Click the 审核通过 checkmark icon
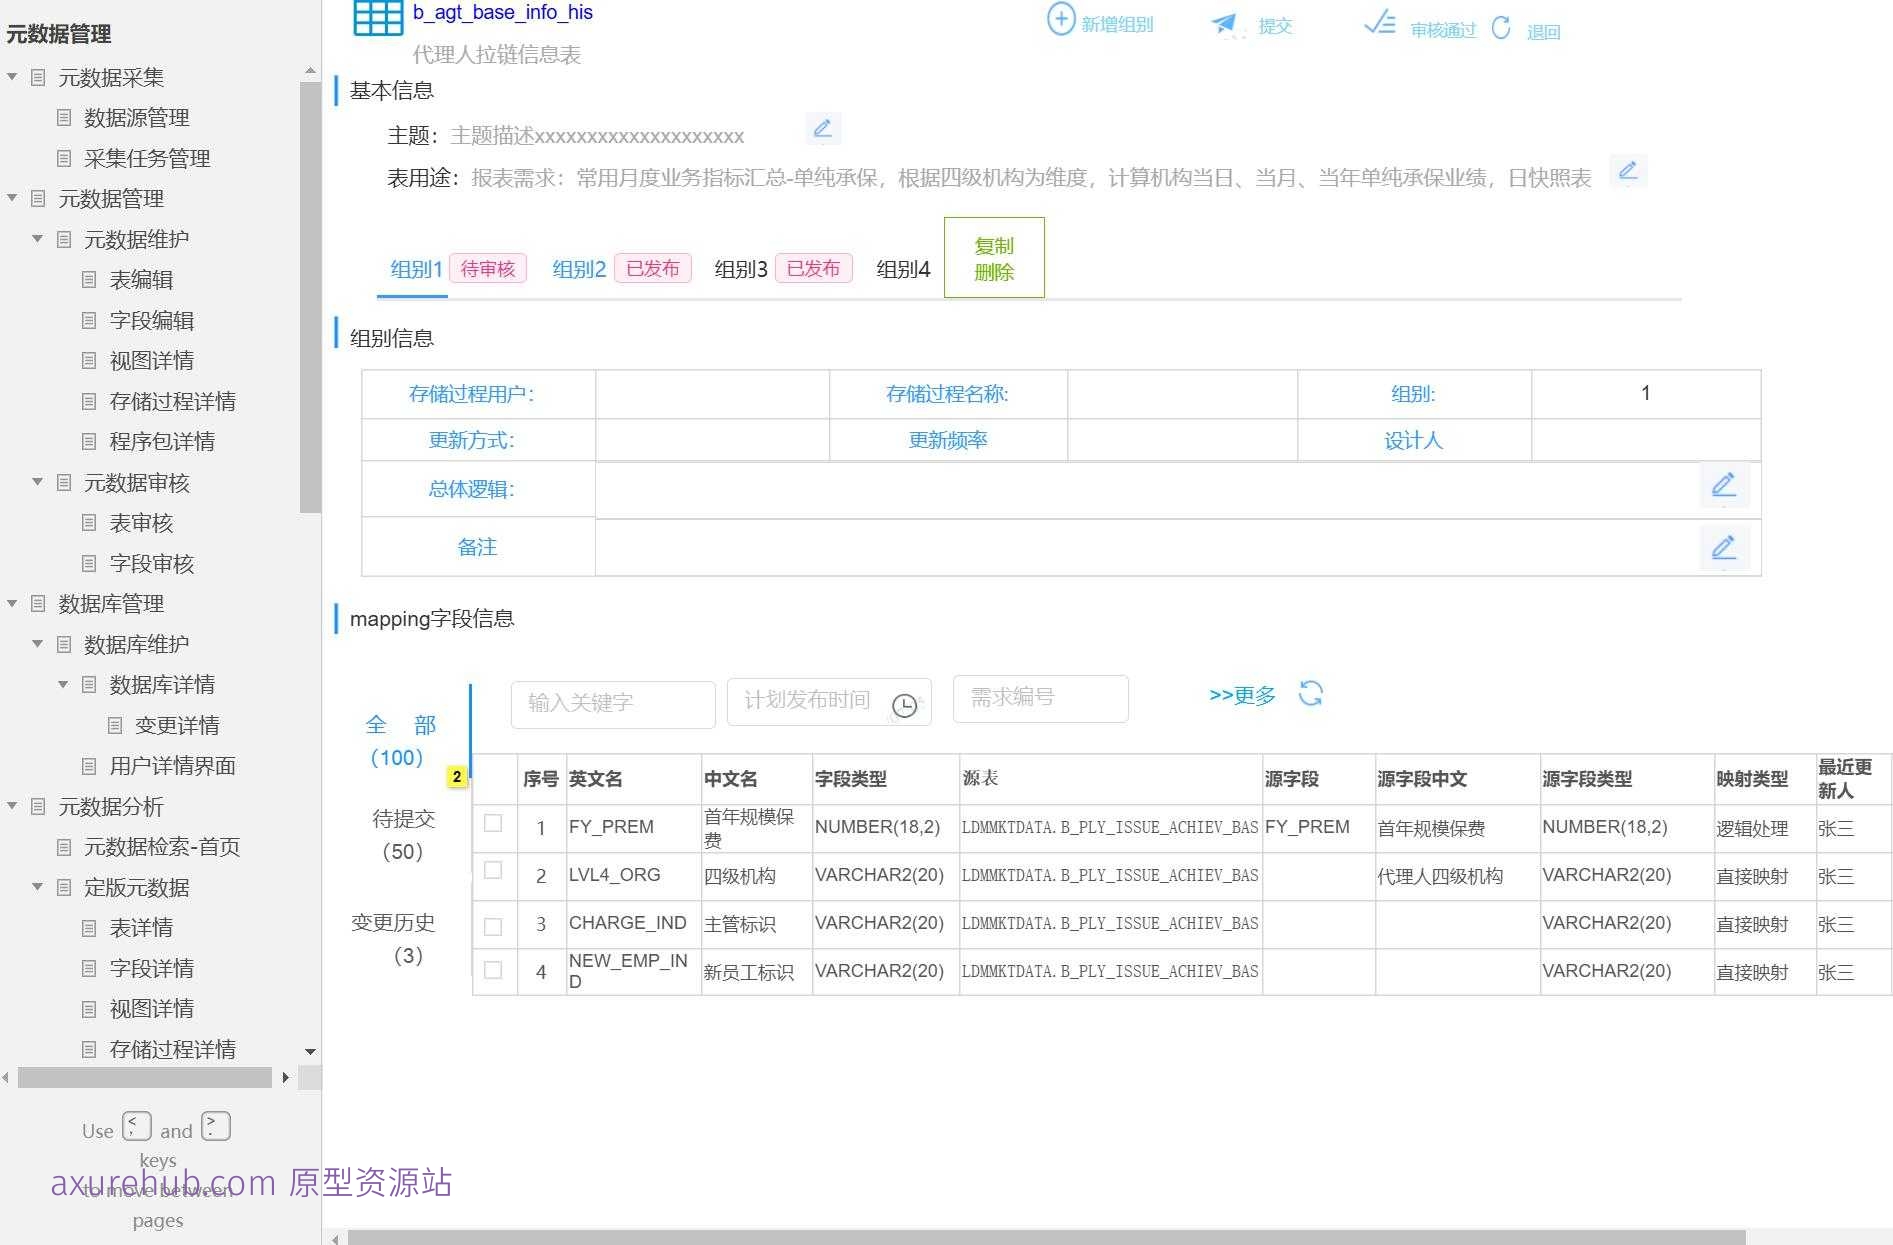Screen dimensions: 1893x1245 point(1379,25)
